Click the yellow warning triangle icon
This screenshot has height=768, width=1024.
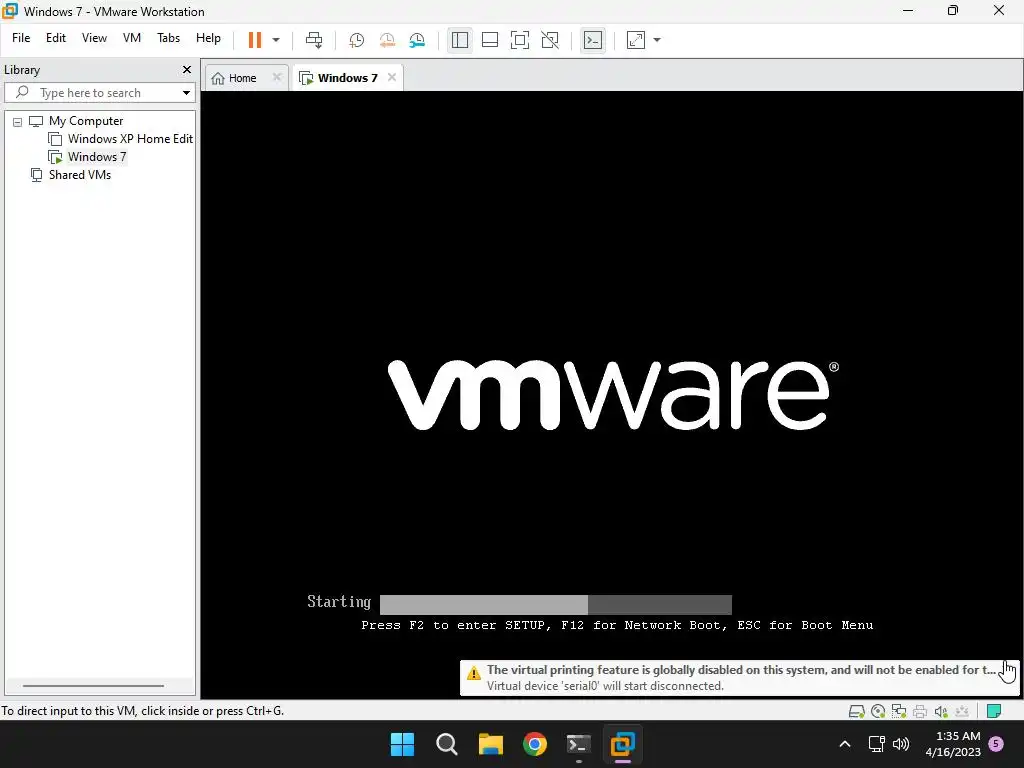point(474,672)
